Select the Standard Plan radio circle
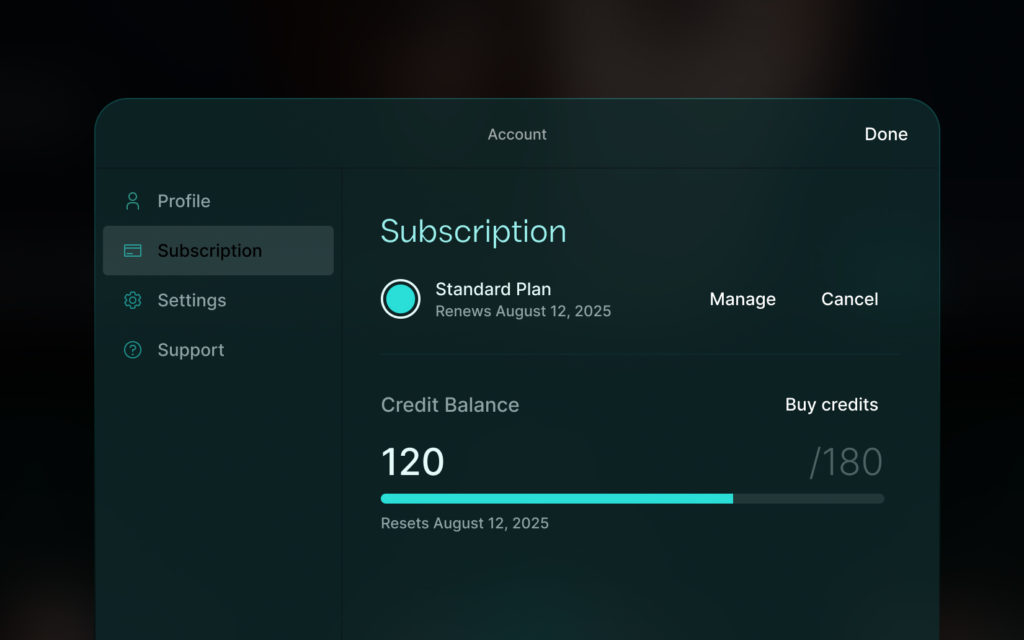This screenshot has height=640, width=1024. point(400,299)
